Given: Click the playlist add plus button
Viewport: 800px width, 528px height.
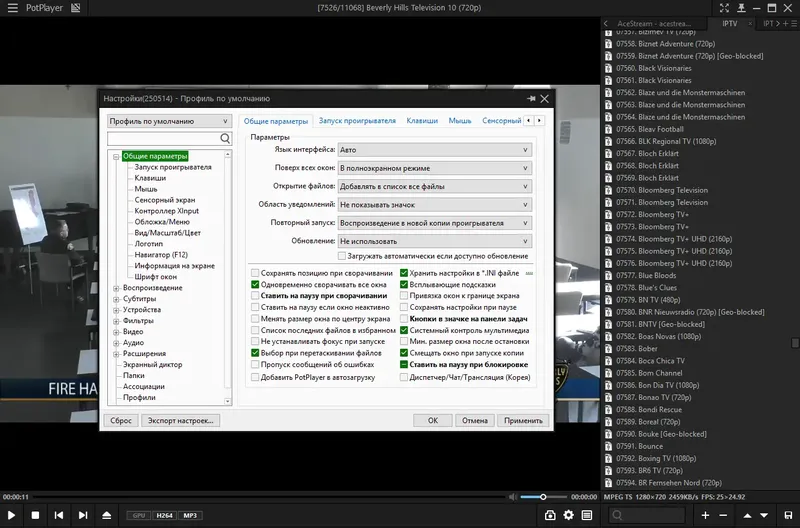Looking at the screenshot, I should [x=705, y=515].
